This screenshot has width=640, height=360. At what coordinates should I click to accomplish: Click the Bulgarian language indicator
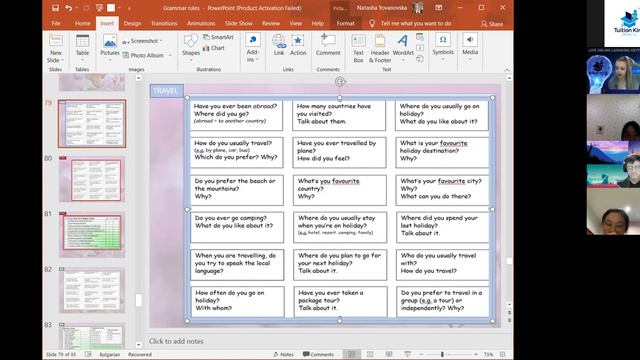pos(110,354)
